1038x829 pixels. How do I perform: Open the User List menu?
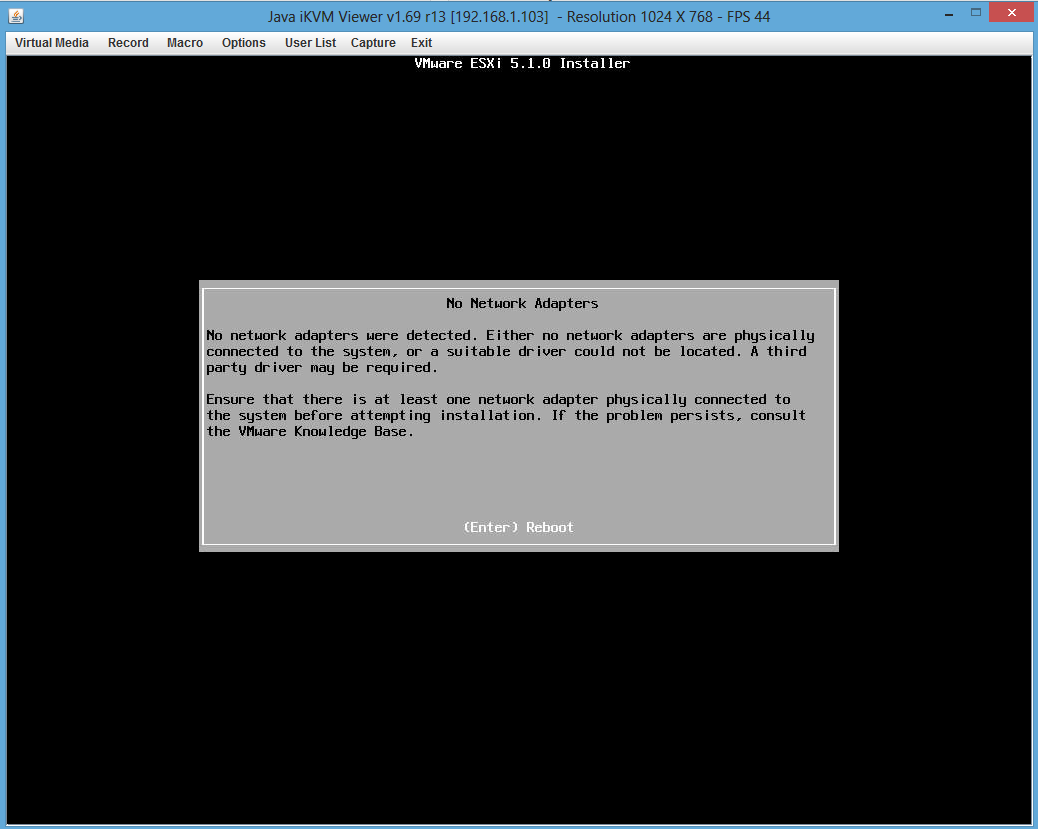click(310, 43)
